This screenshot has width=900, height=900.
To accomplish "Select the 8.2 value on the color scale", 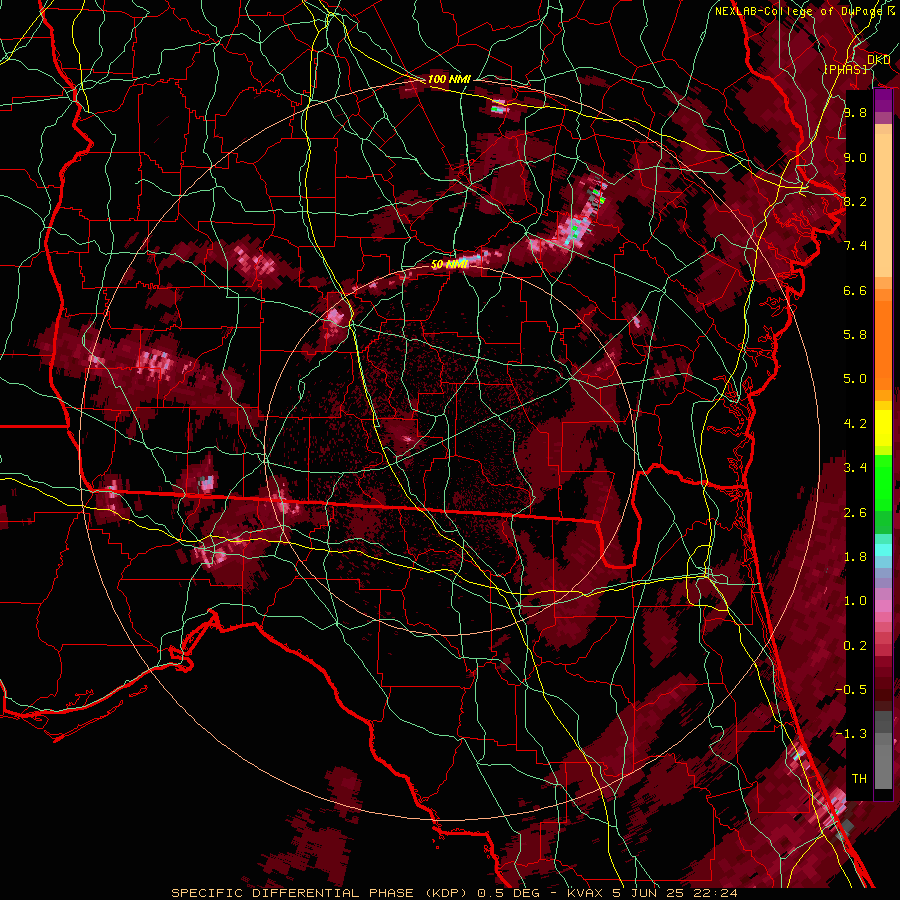I will [x=855, y=201].
